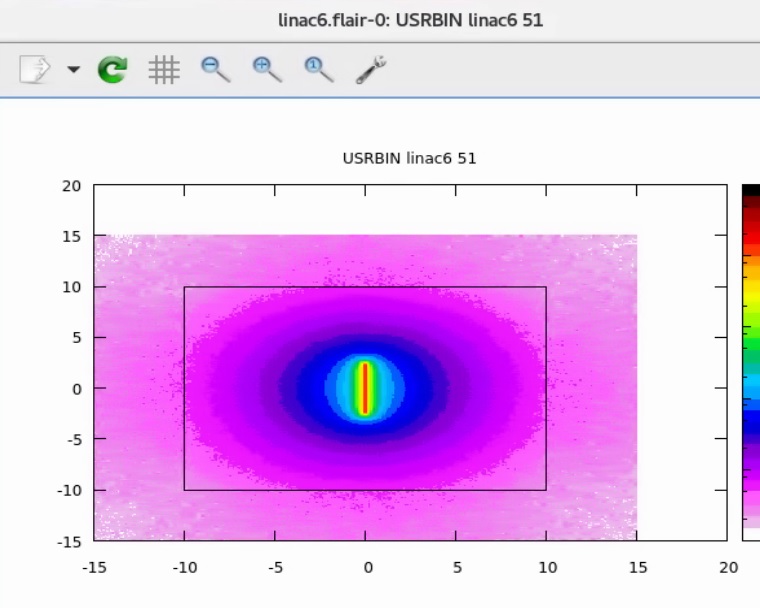Open the dropdown arrow beside export icon
The height and width of the screenshot is (608, 760).
(x=74, y=70)
